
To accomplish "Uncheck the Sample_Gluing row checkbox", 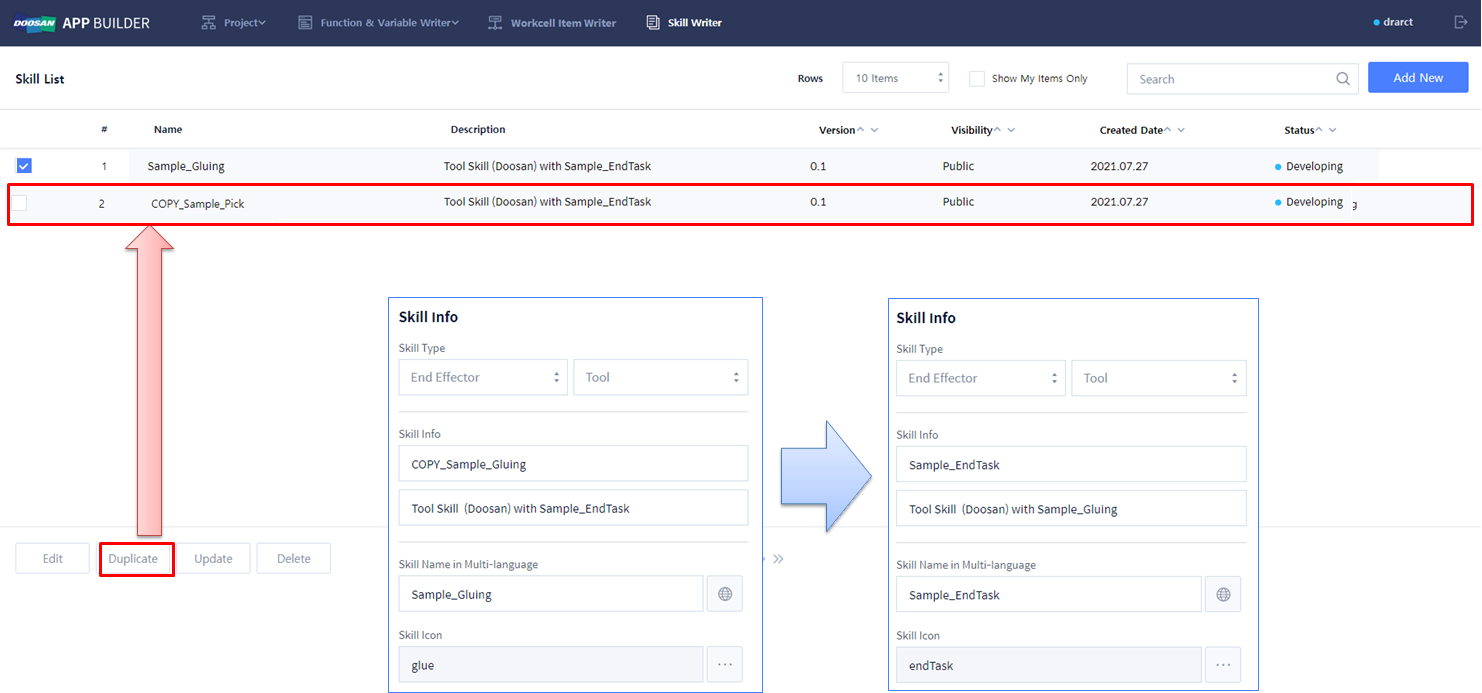I will point(24,166).
